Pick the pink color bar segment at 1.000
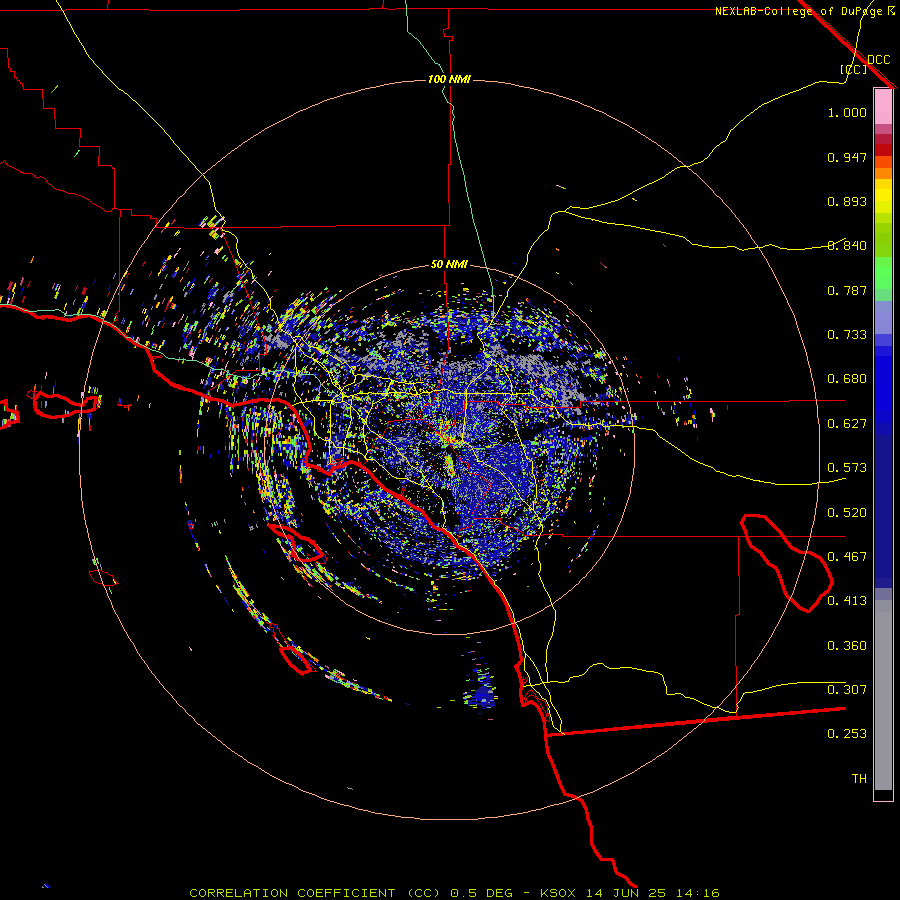This screenshot has height=900, width=900. [883, 107]
